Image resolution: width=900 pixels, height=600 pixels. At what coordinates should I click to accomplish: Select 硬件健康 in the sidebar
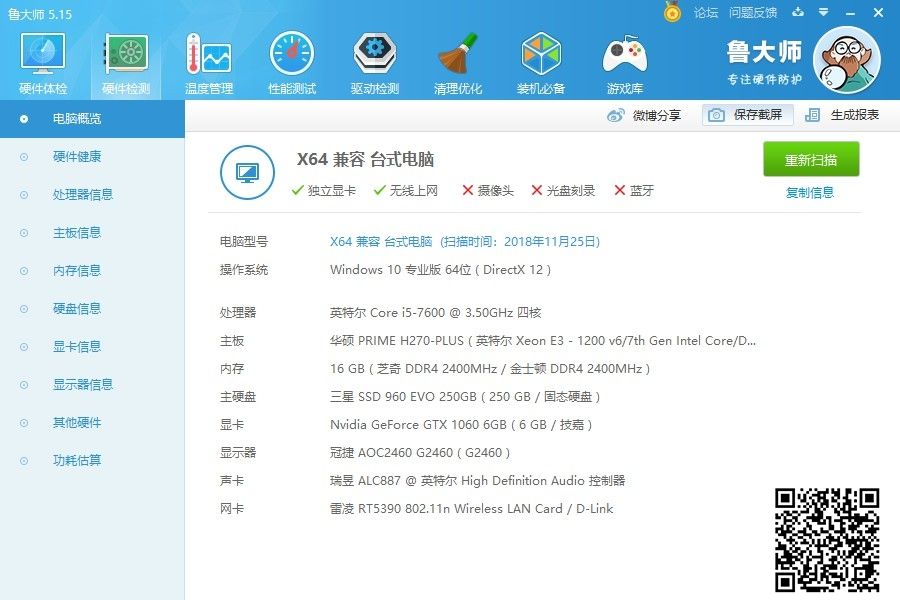point(77,157)
